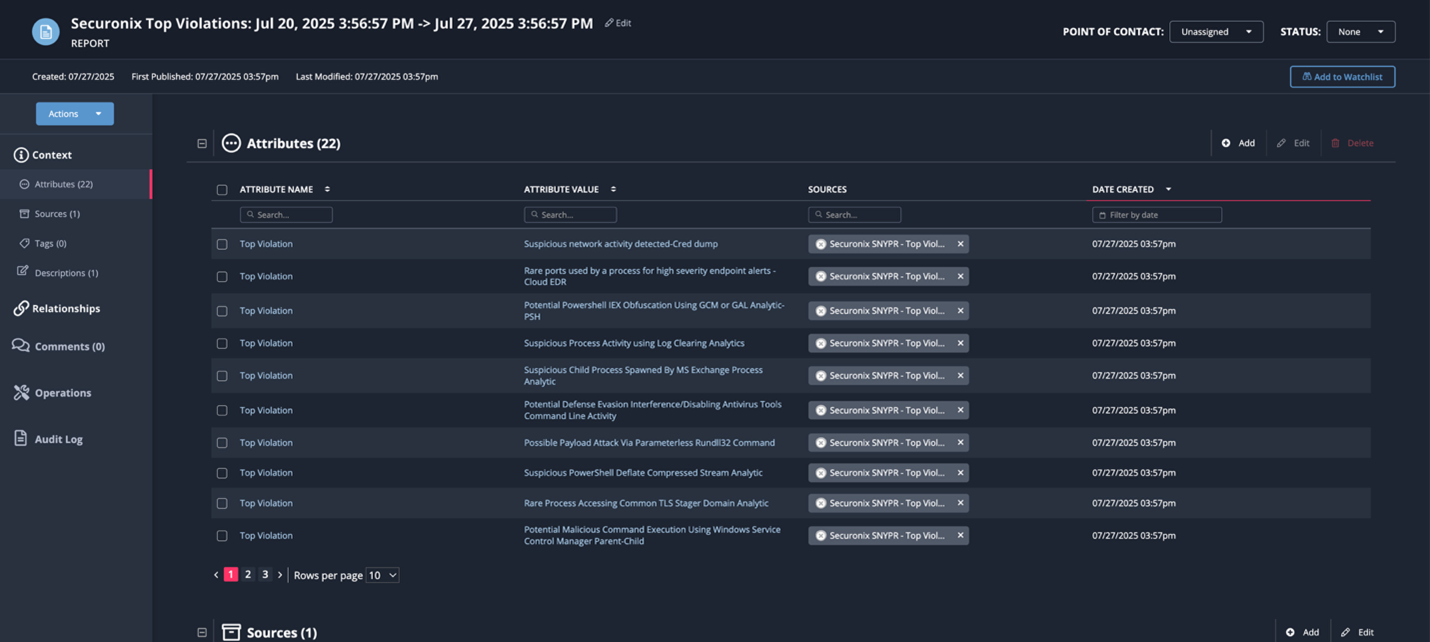Click the Audit Log document icon
This screenshot has width=1430, height=642.
coord(21,439)
